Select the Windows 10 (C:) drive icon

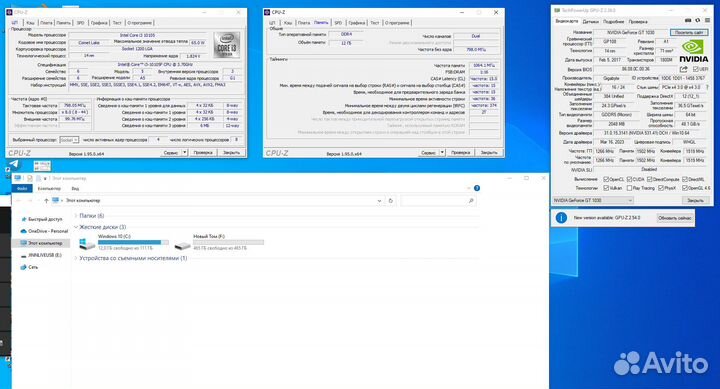click(86, 242)
